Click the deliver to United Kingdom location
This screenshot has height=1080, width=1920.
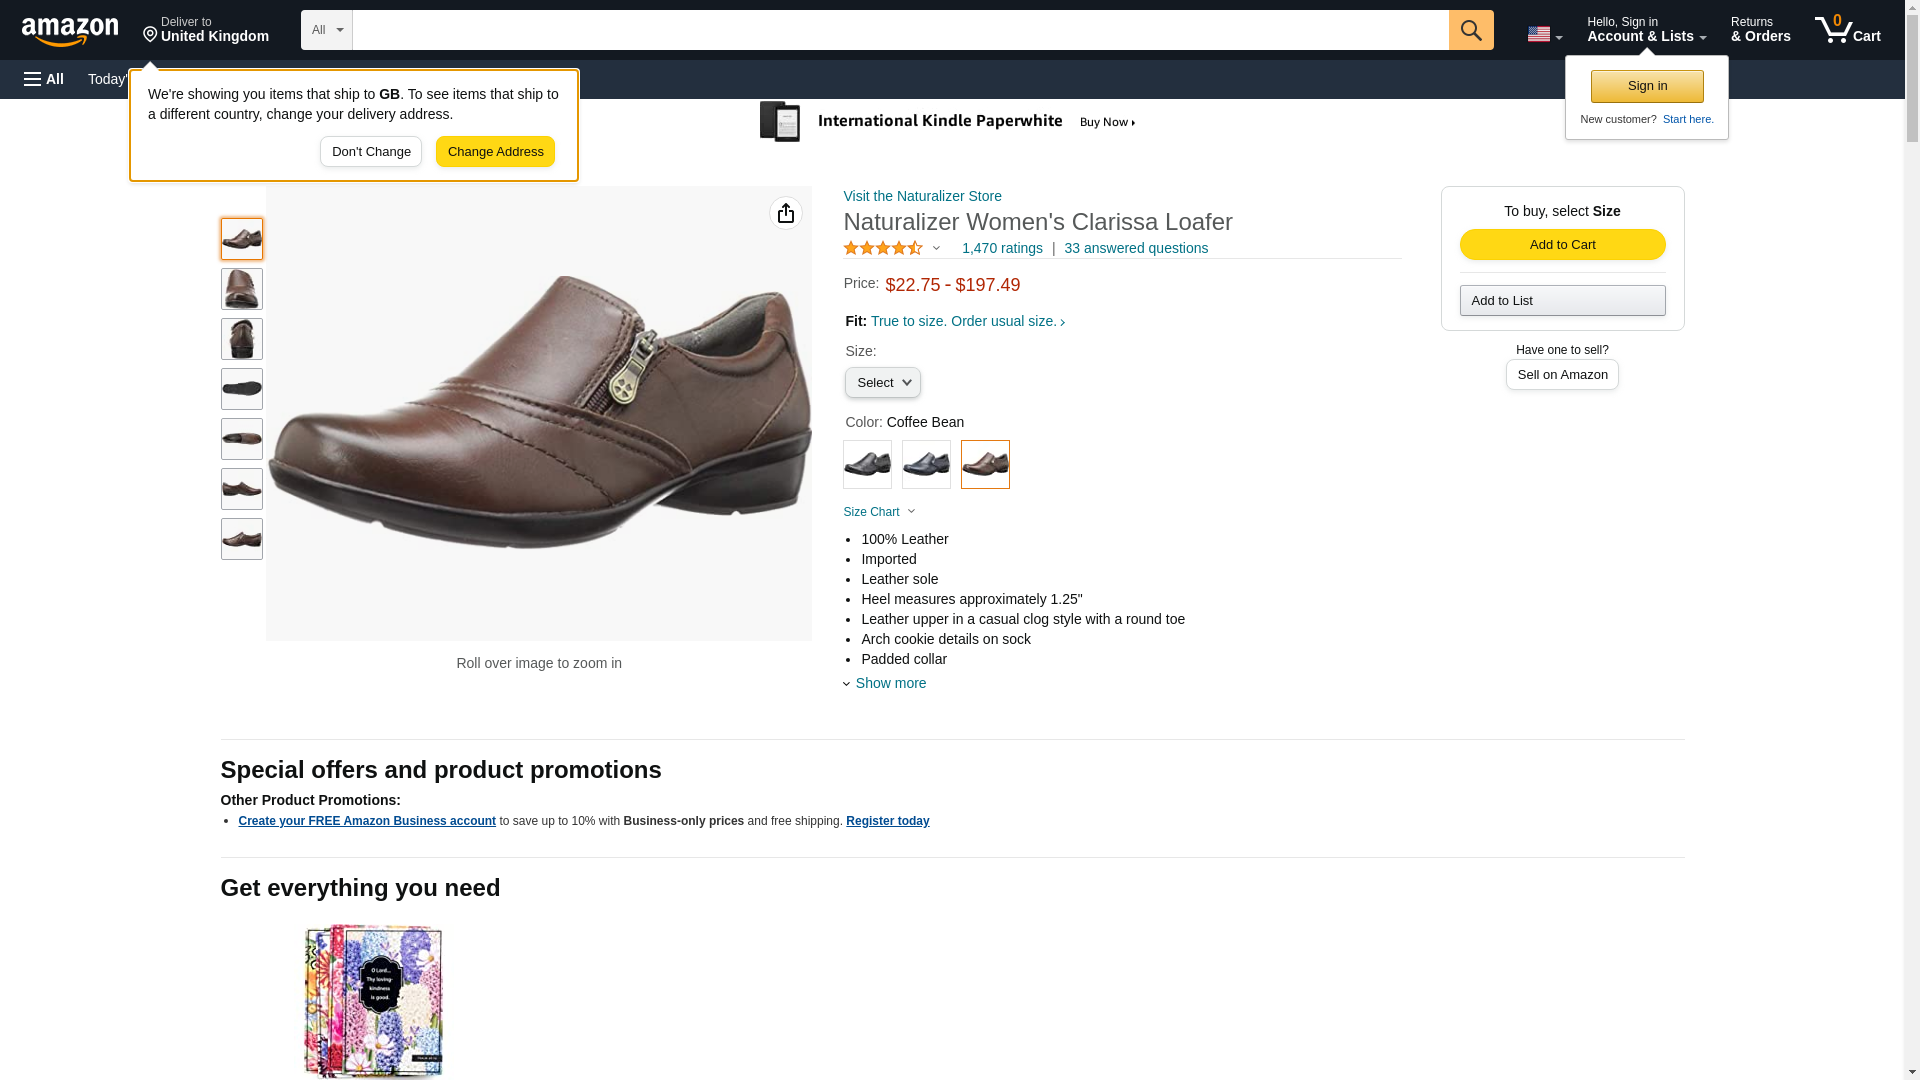pyautogui.click(x=206, y=30)
